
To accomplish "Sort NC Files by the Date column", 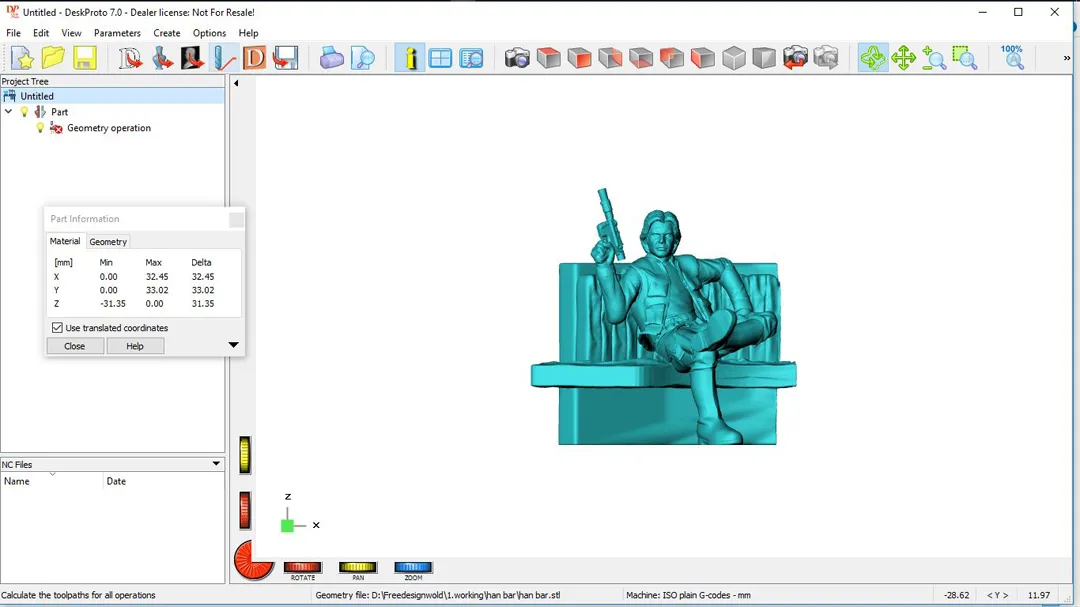I will [x=164, y=481].
